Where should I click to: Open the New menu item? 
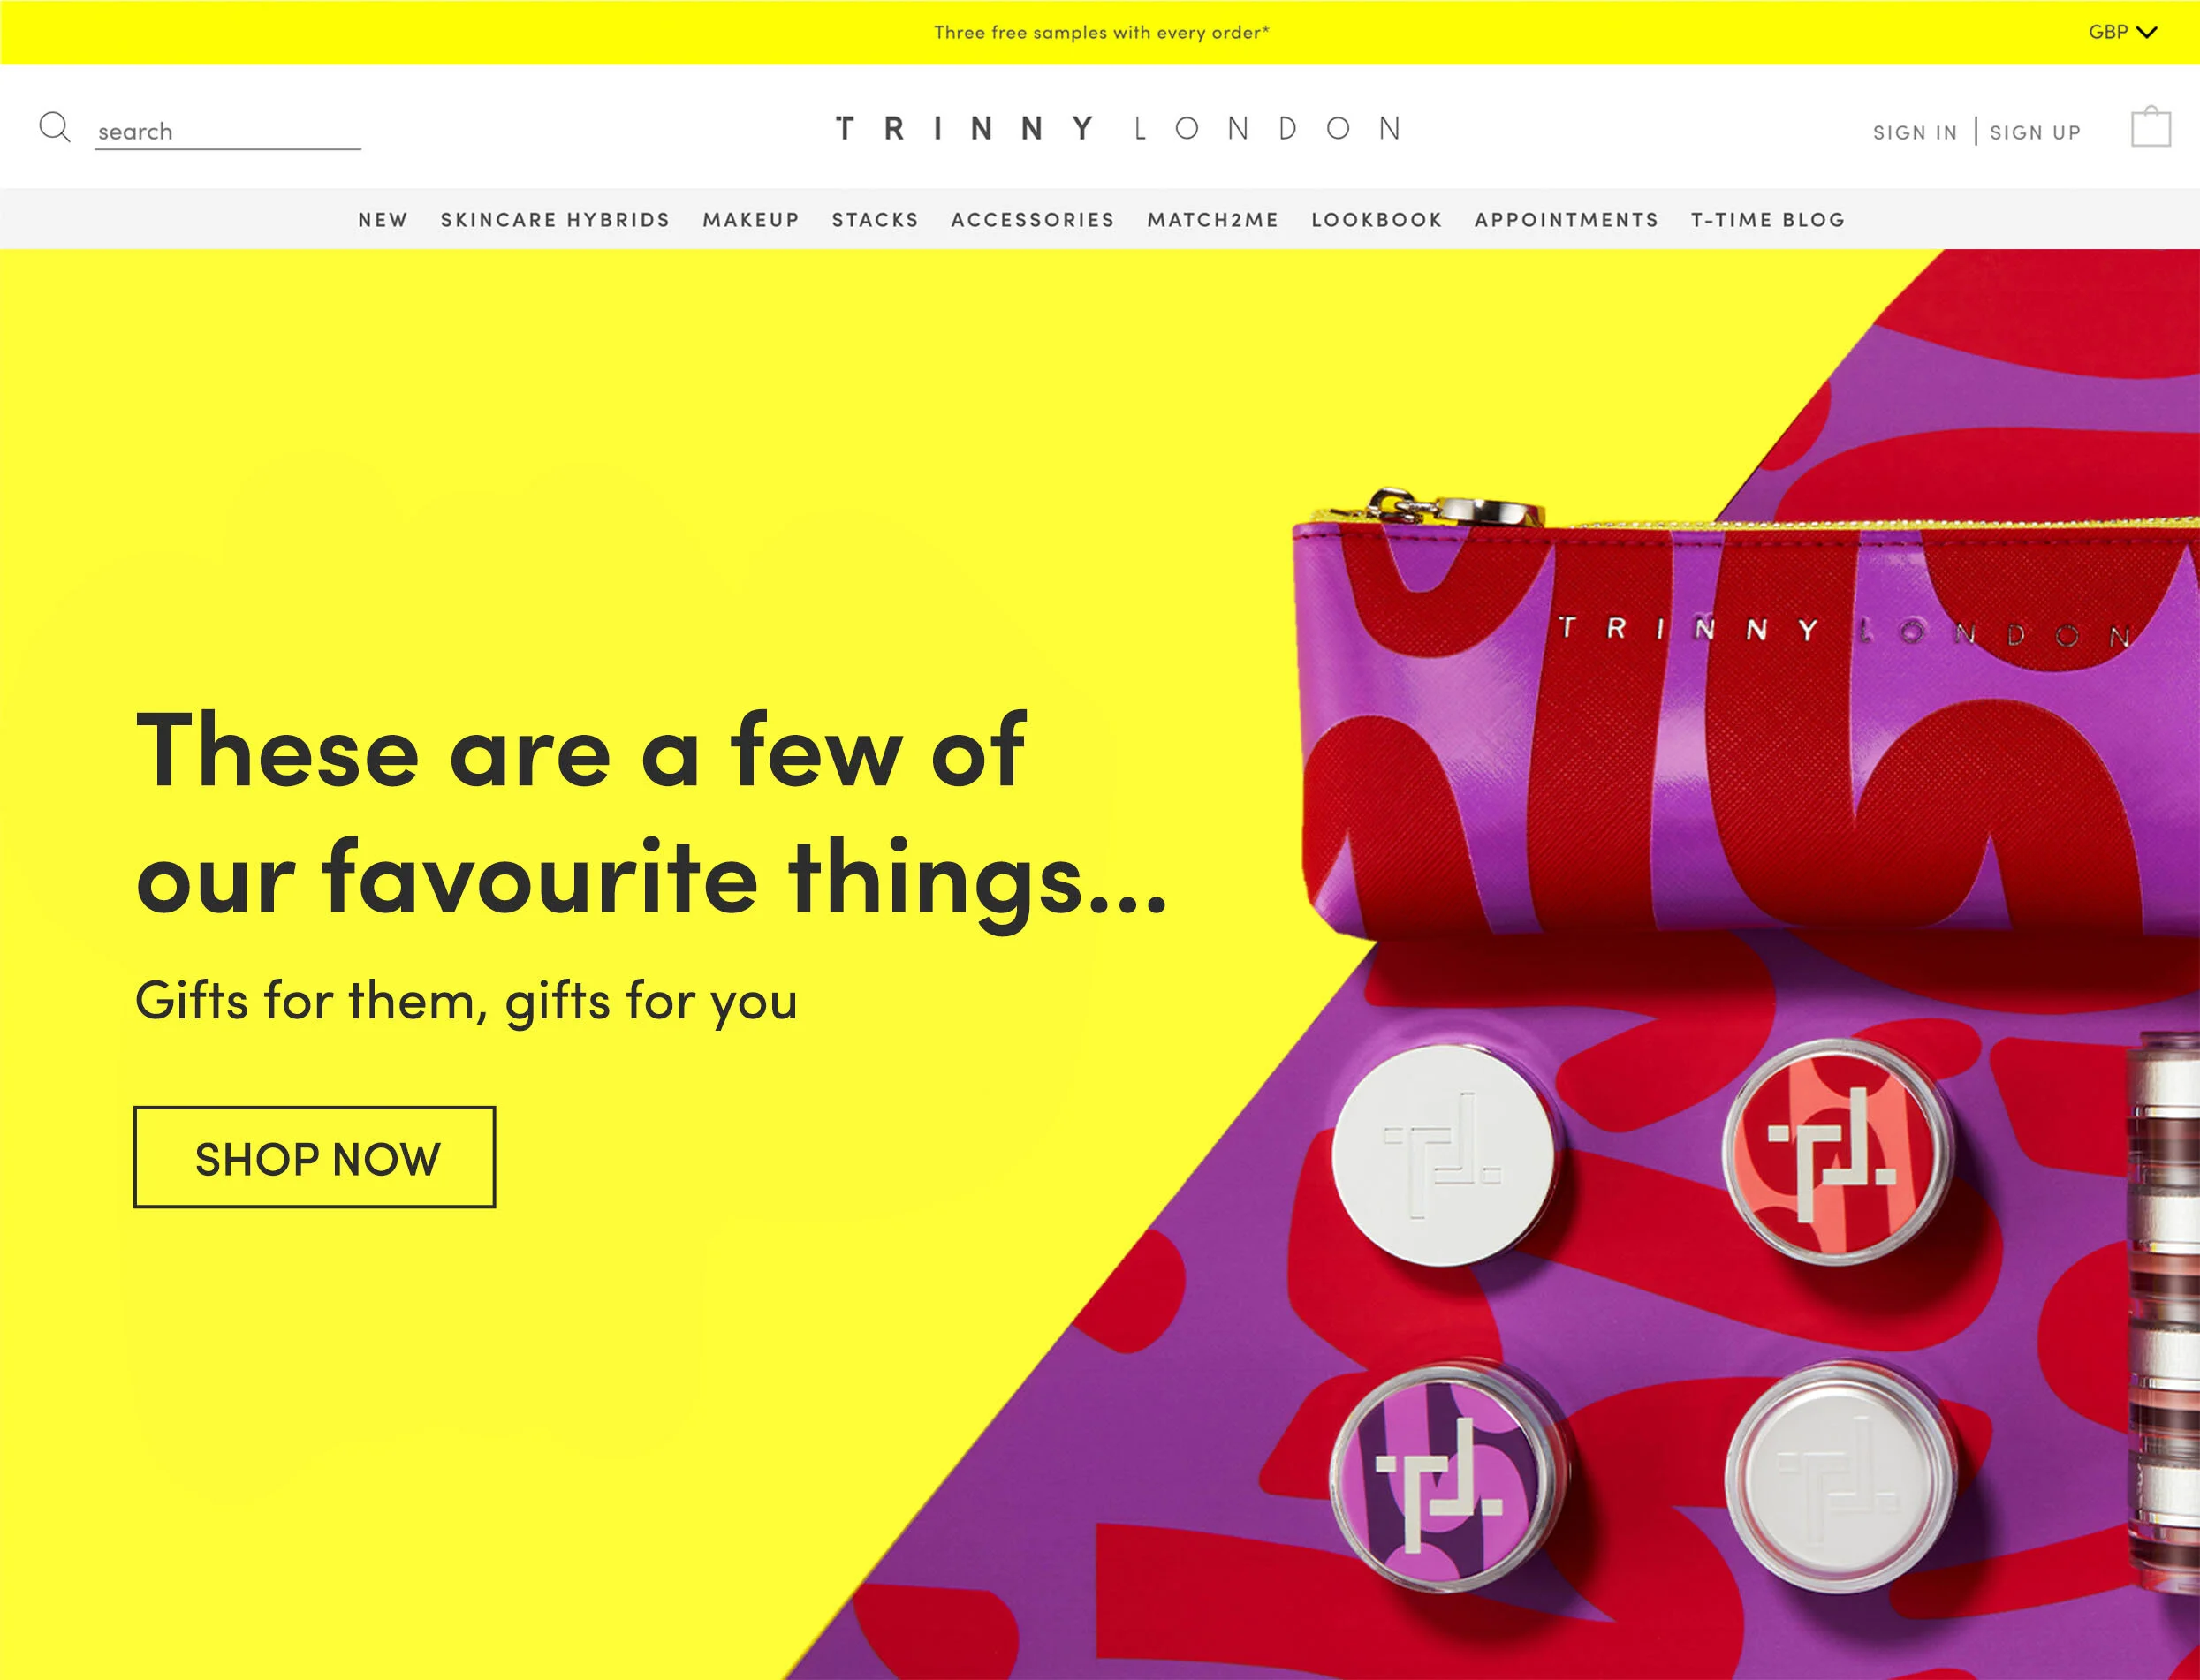383,219
